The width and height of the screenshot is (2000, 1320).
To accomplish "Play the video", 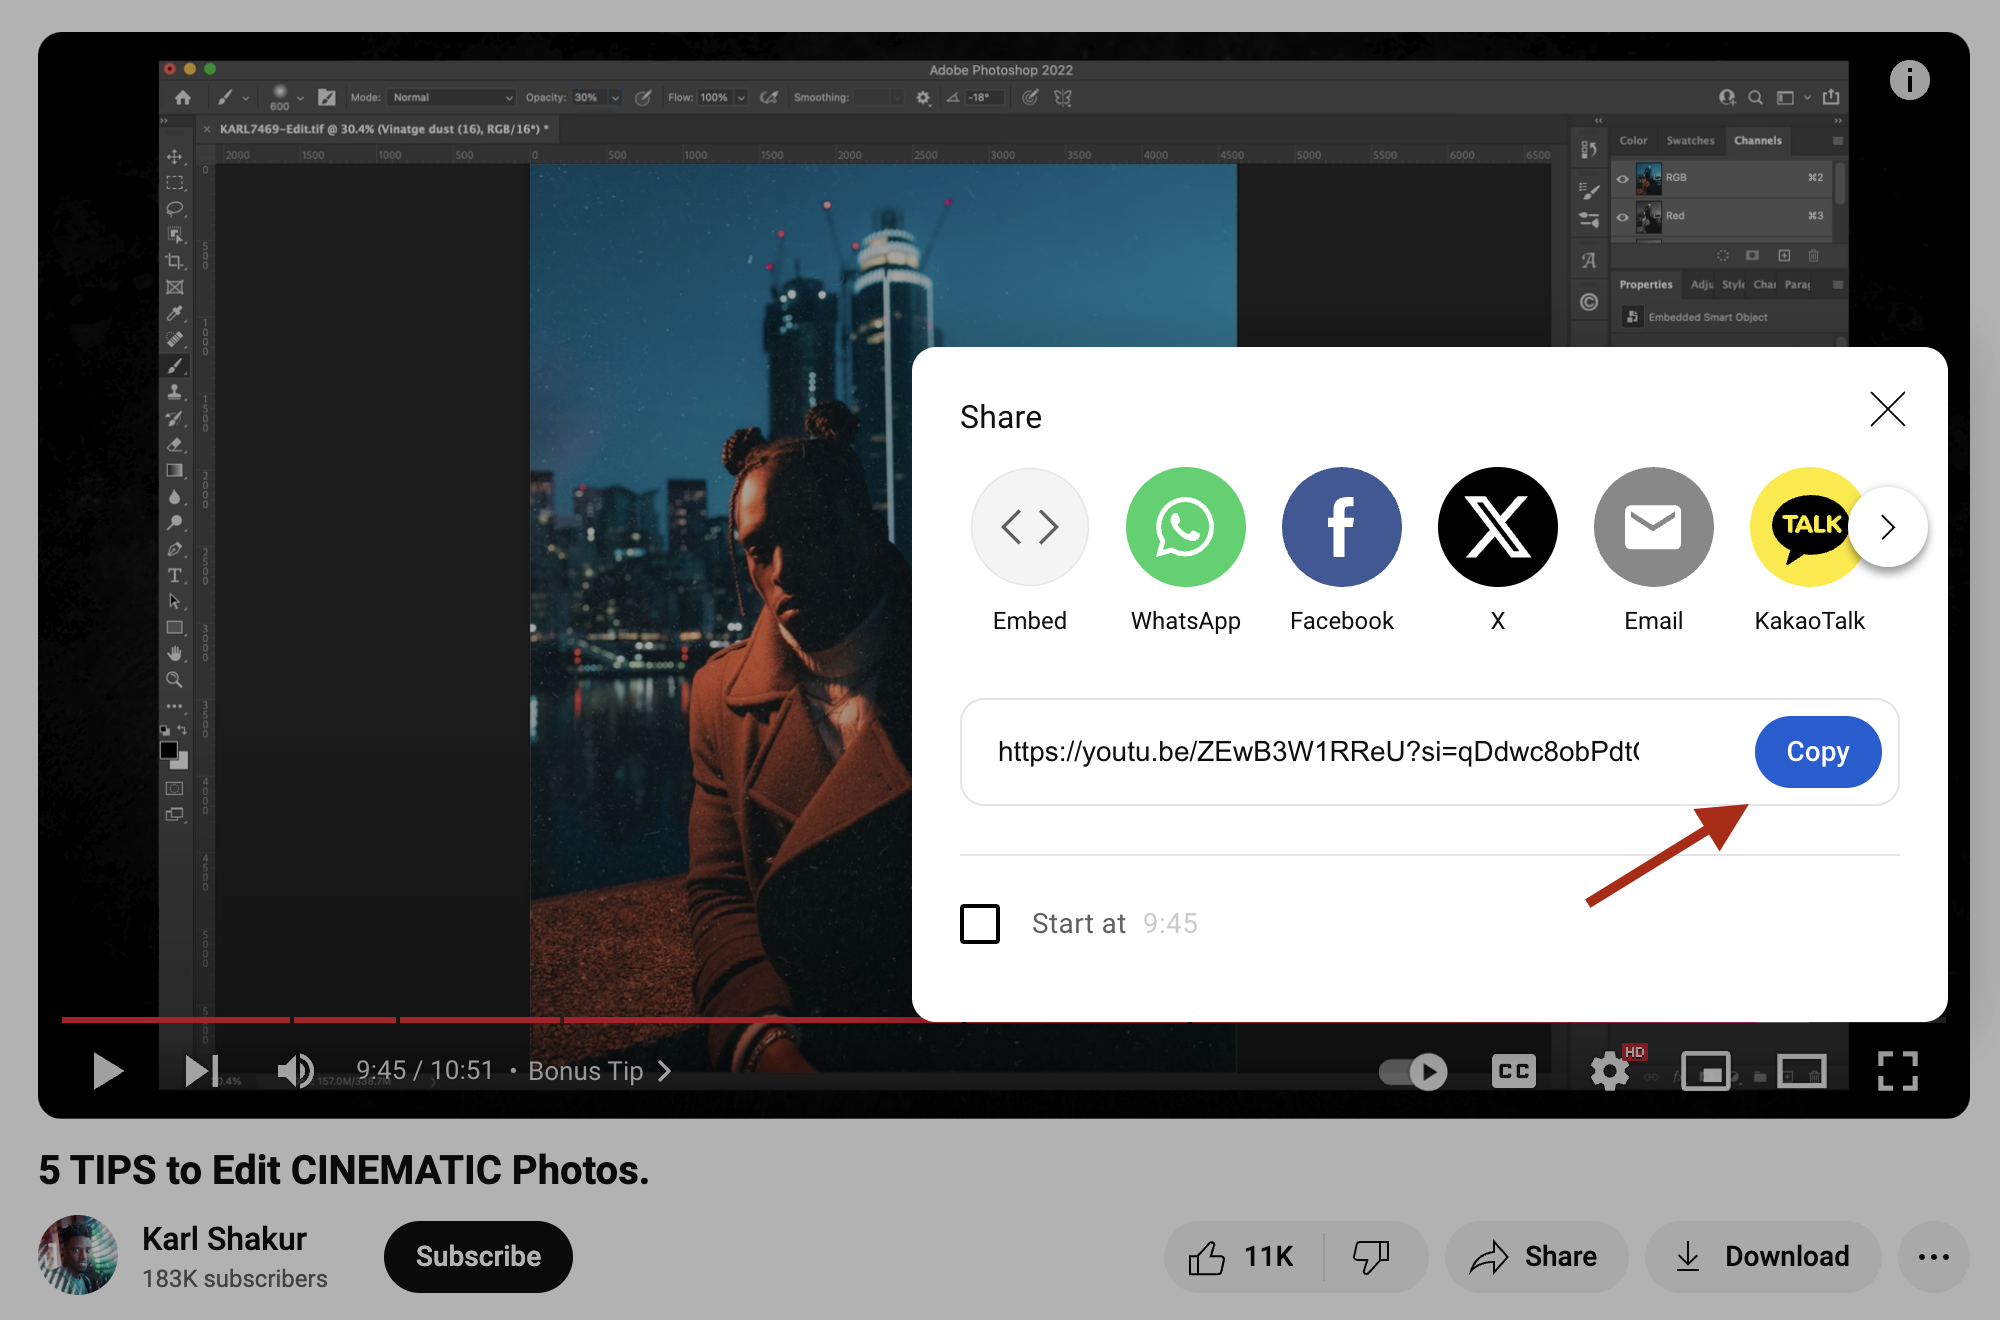I will coord(107,1071).
